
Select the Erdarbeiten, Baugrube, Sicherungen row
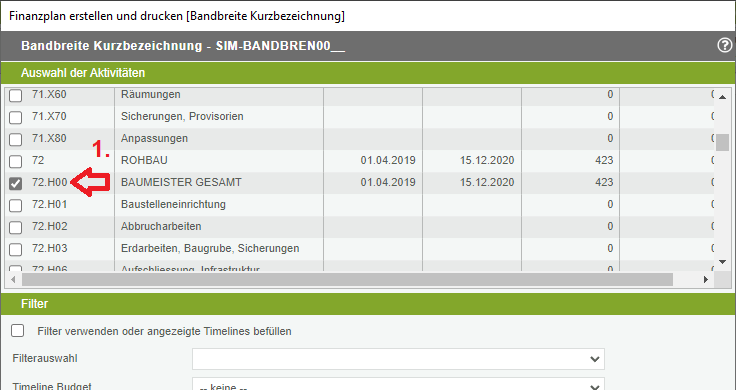[359, 249]
